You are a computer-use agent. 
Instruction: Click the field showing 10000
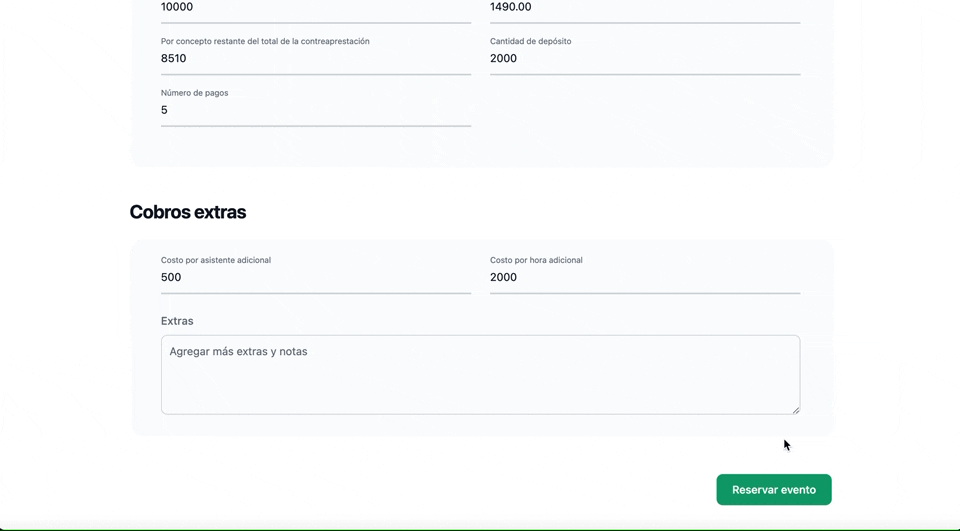pos(315,8)
